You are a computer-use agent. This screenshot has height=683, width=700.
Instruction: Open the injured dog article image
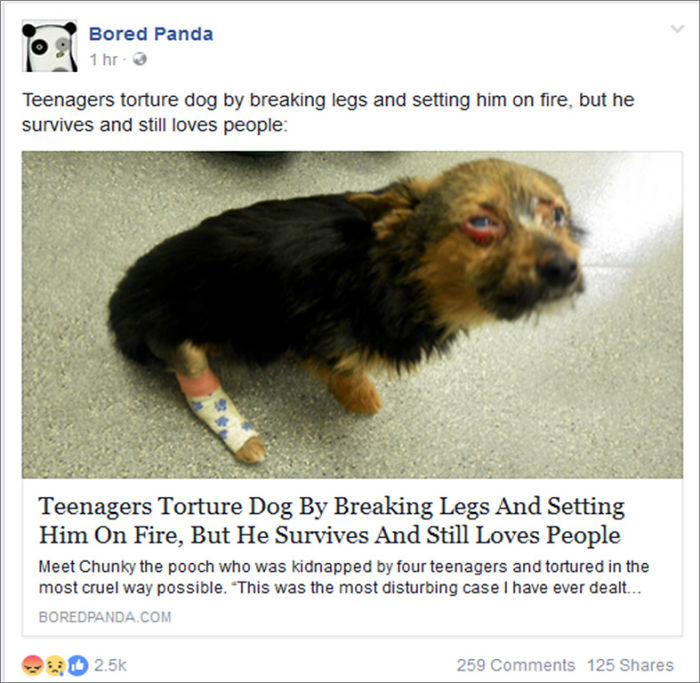pyautogui.click(x=352, y=315)
